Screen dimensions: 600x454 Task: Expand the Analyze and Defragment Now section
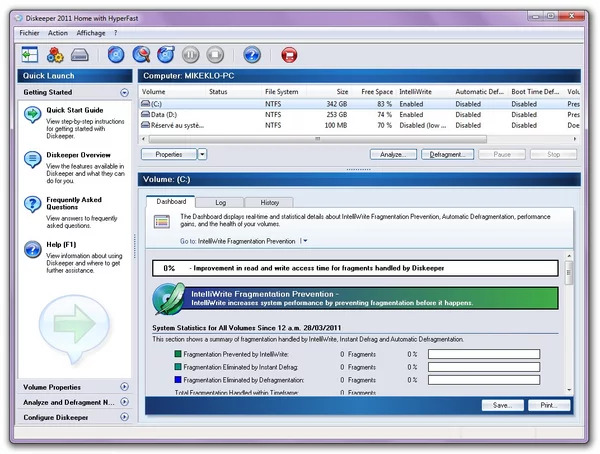click(124, 402)
